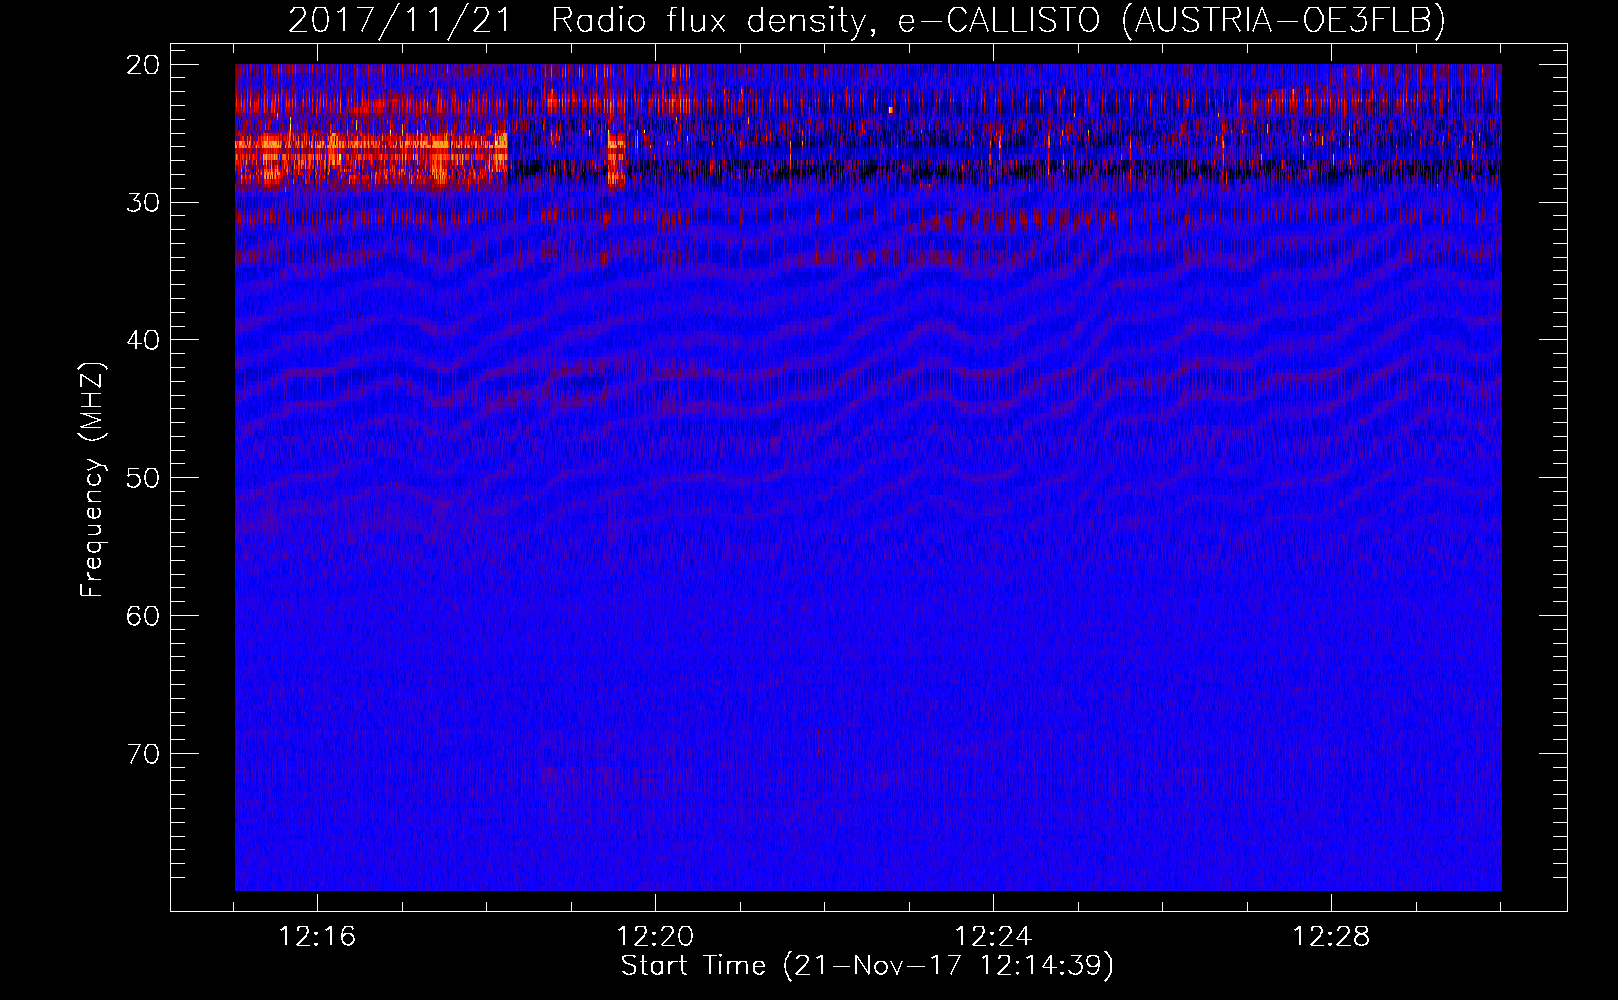
Task: Click the frequency tick label "20"
Action: click(143, 65)
